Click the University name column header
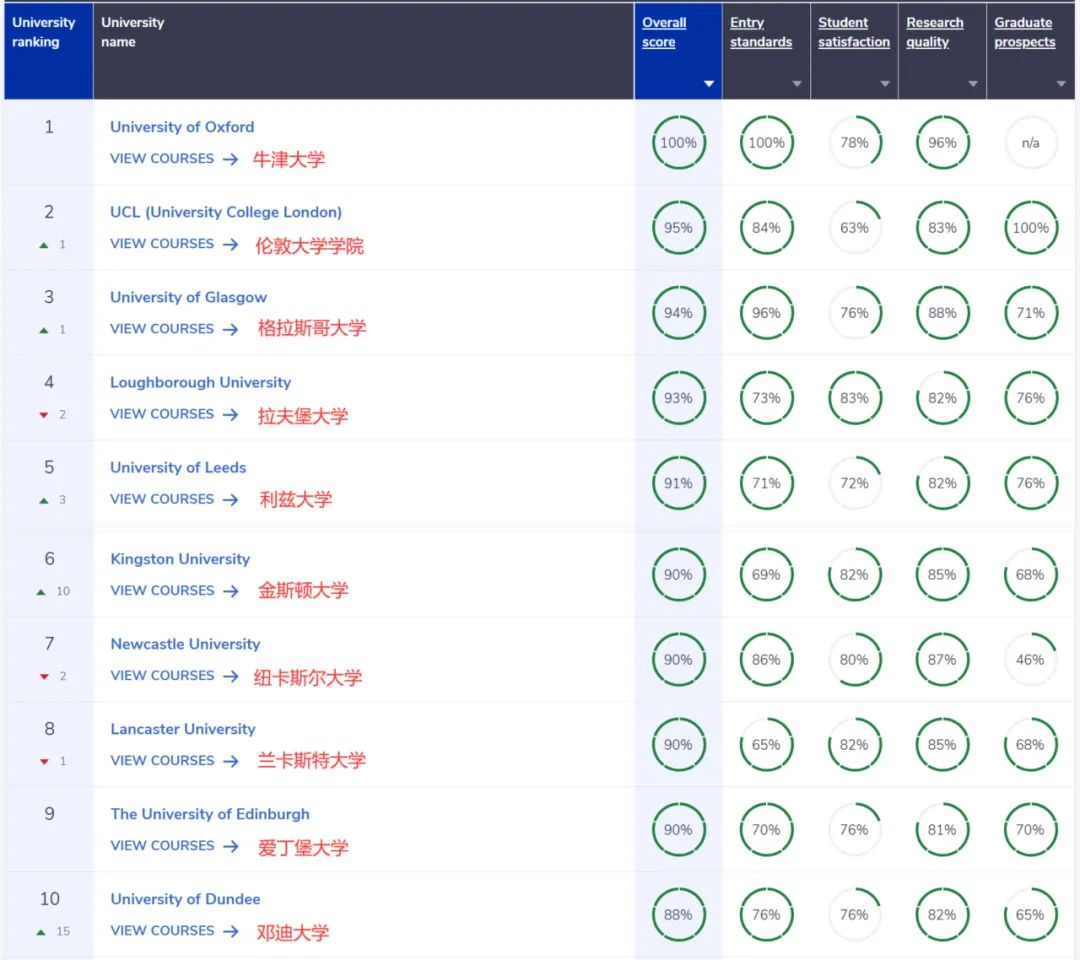 pos(363,51)
